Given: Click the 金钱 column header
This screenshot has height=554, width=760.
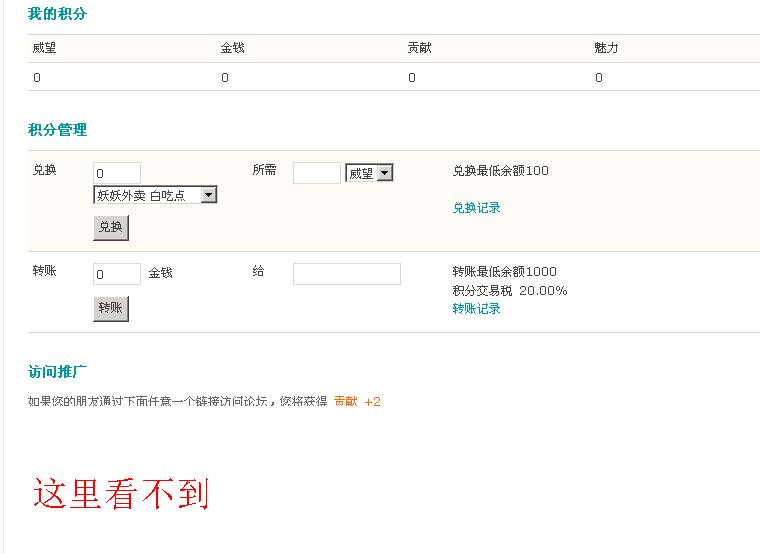Looking at the screenshot, I should (x=232, y=48).
